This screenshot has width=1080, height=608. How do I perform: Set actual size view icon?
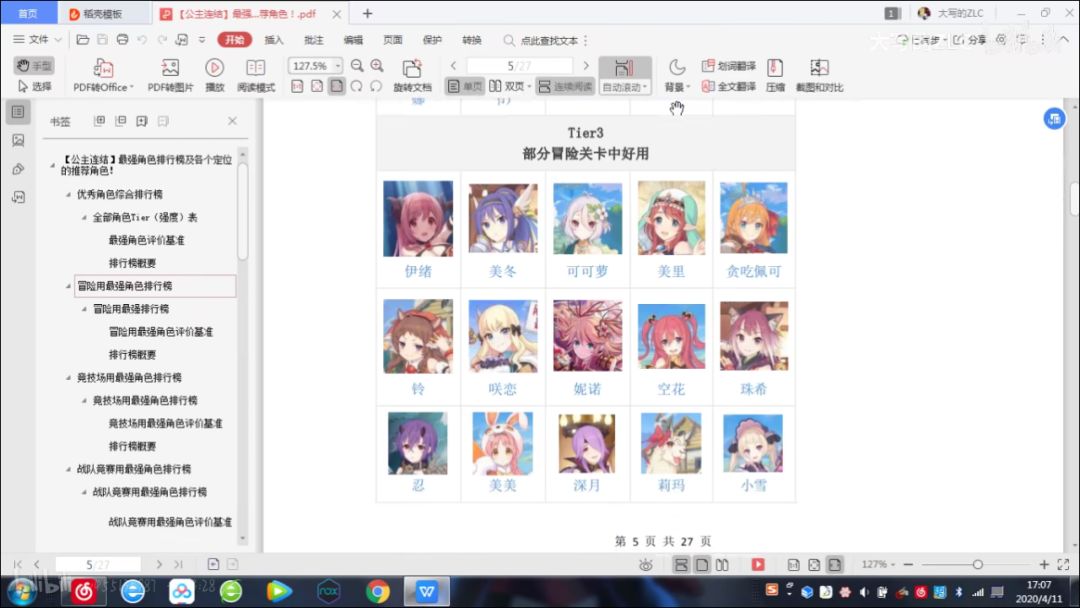tap(297, 87)
